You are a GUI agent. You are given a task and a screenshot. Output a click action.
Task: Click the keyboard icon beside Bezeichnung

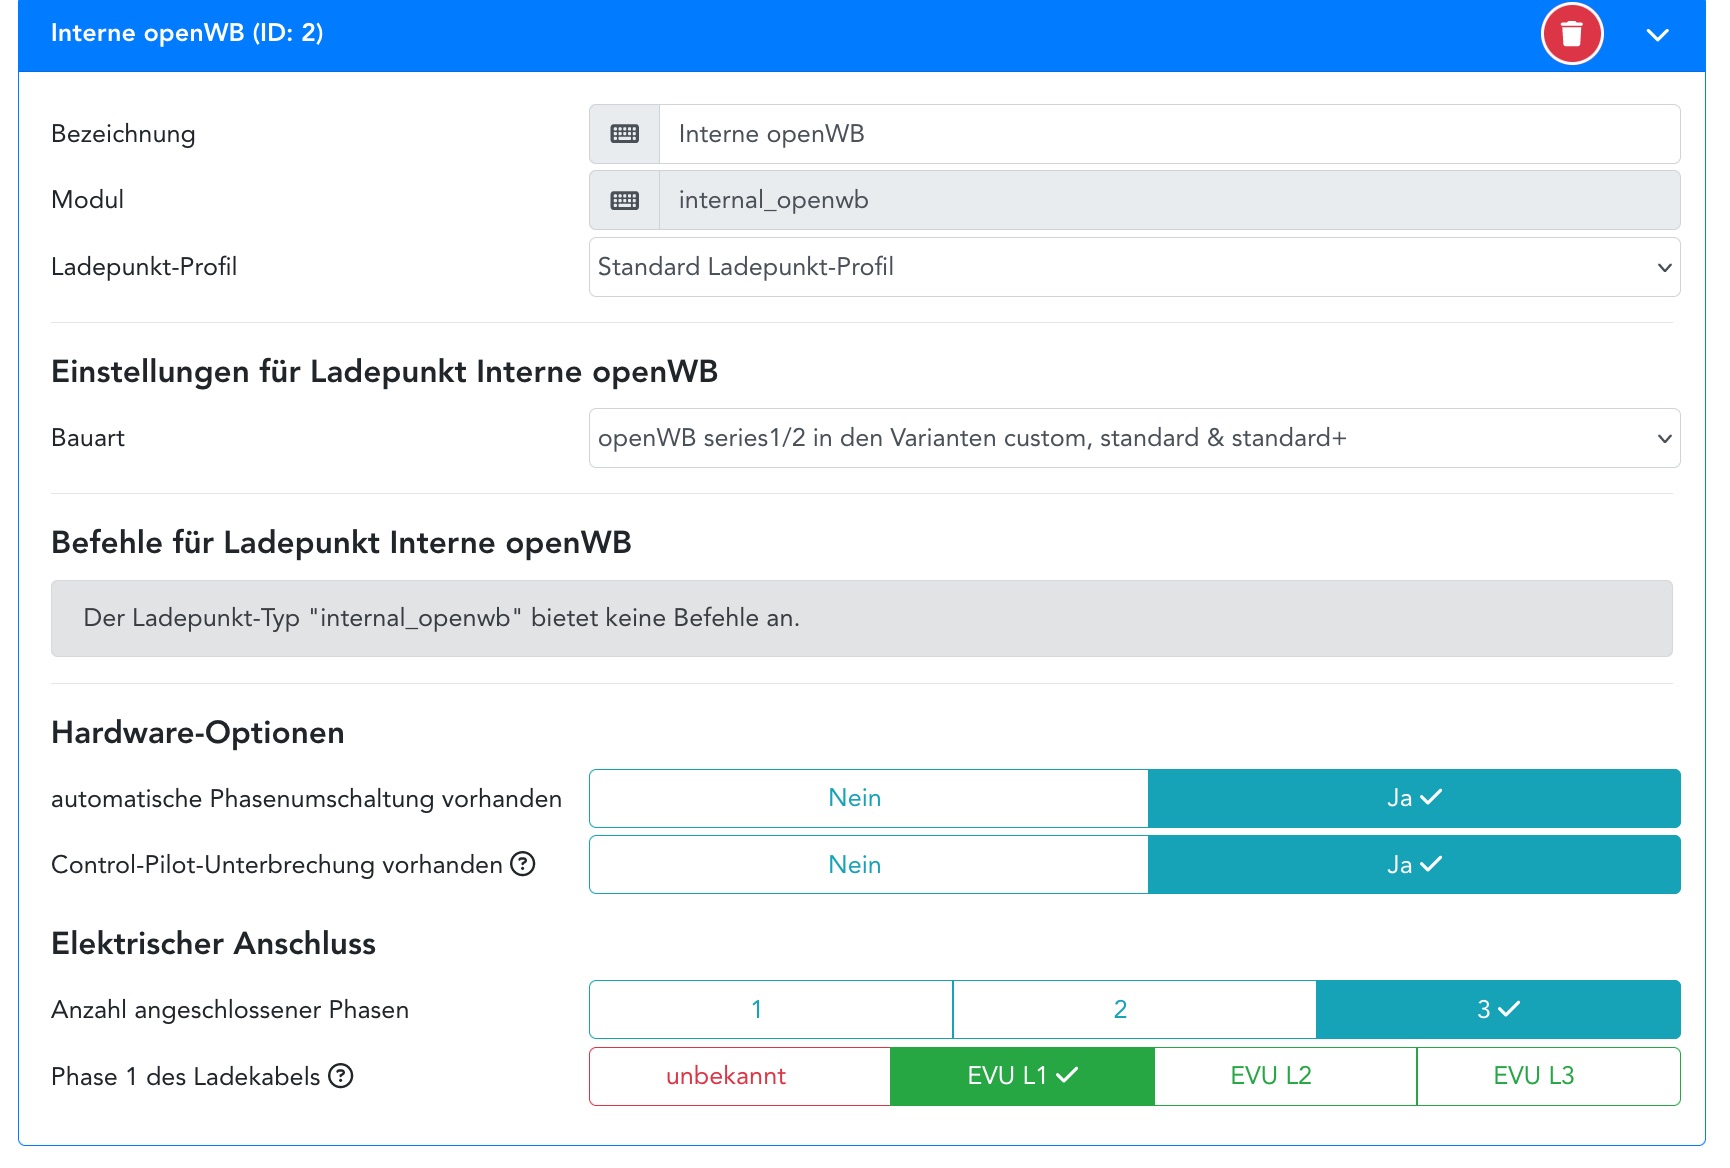[624, 134]
